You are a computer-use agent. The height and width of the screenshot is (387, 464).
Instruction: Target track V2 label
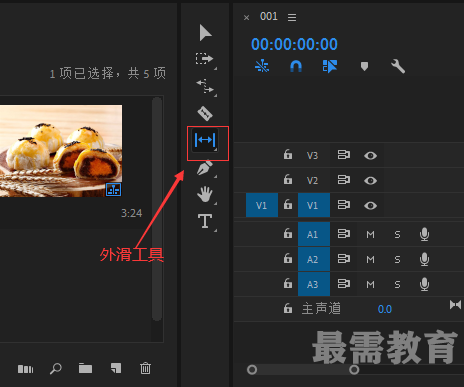(x=312, y=180)
